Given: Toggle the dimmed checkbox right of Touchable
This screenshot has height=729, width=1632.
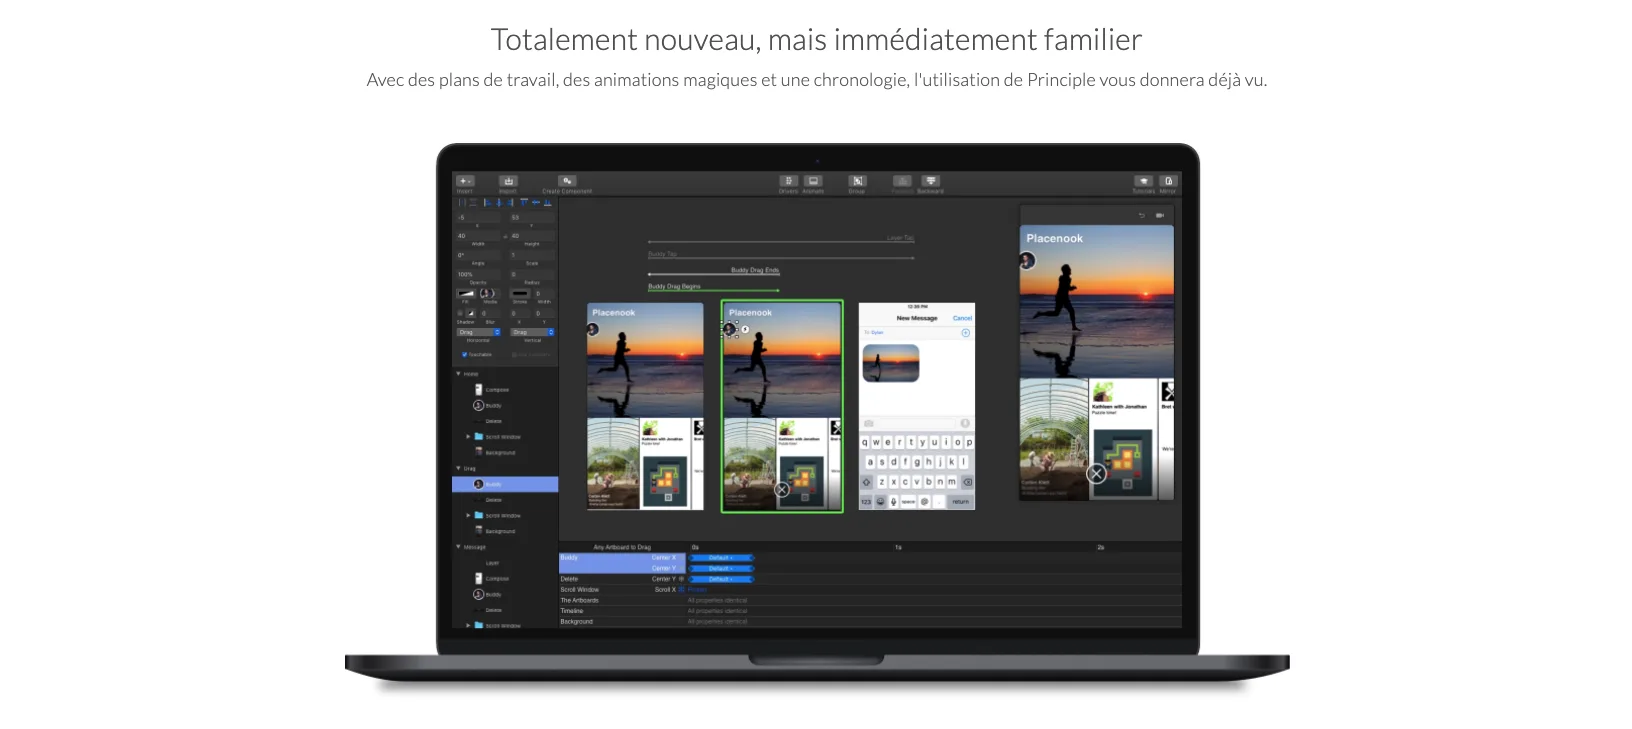Looking at the screenshot, I should click(x=514, y=354).
